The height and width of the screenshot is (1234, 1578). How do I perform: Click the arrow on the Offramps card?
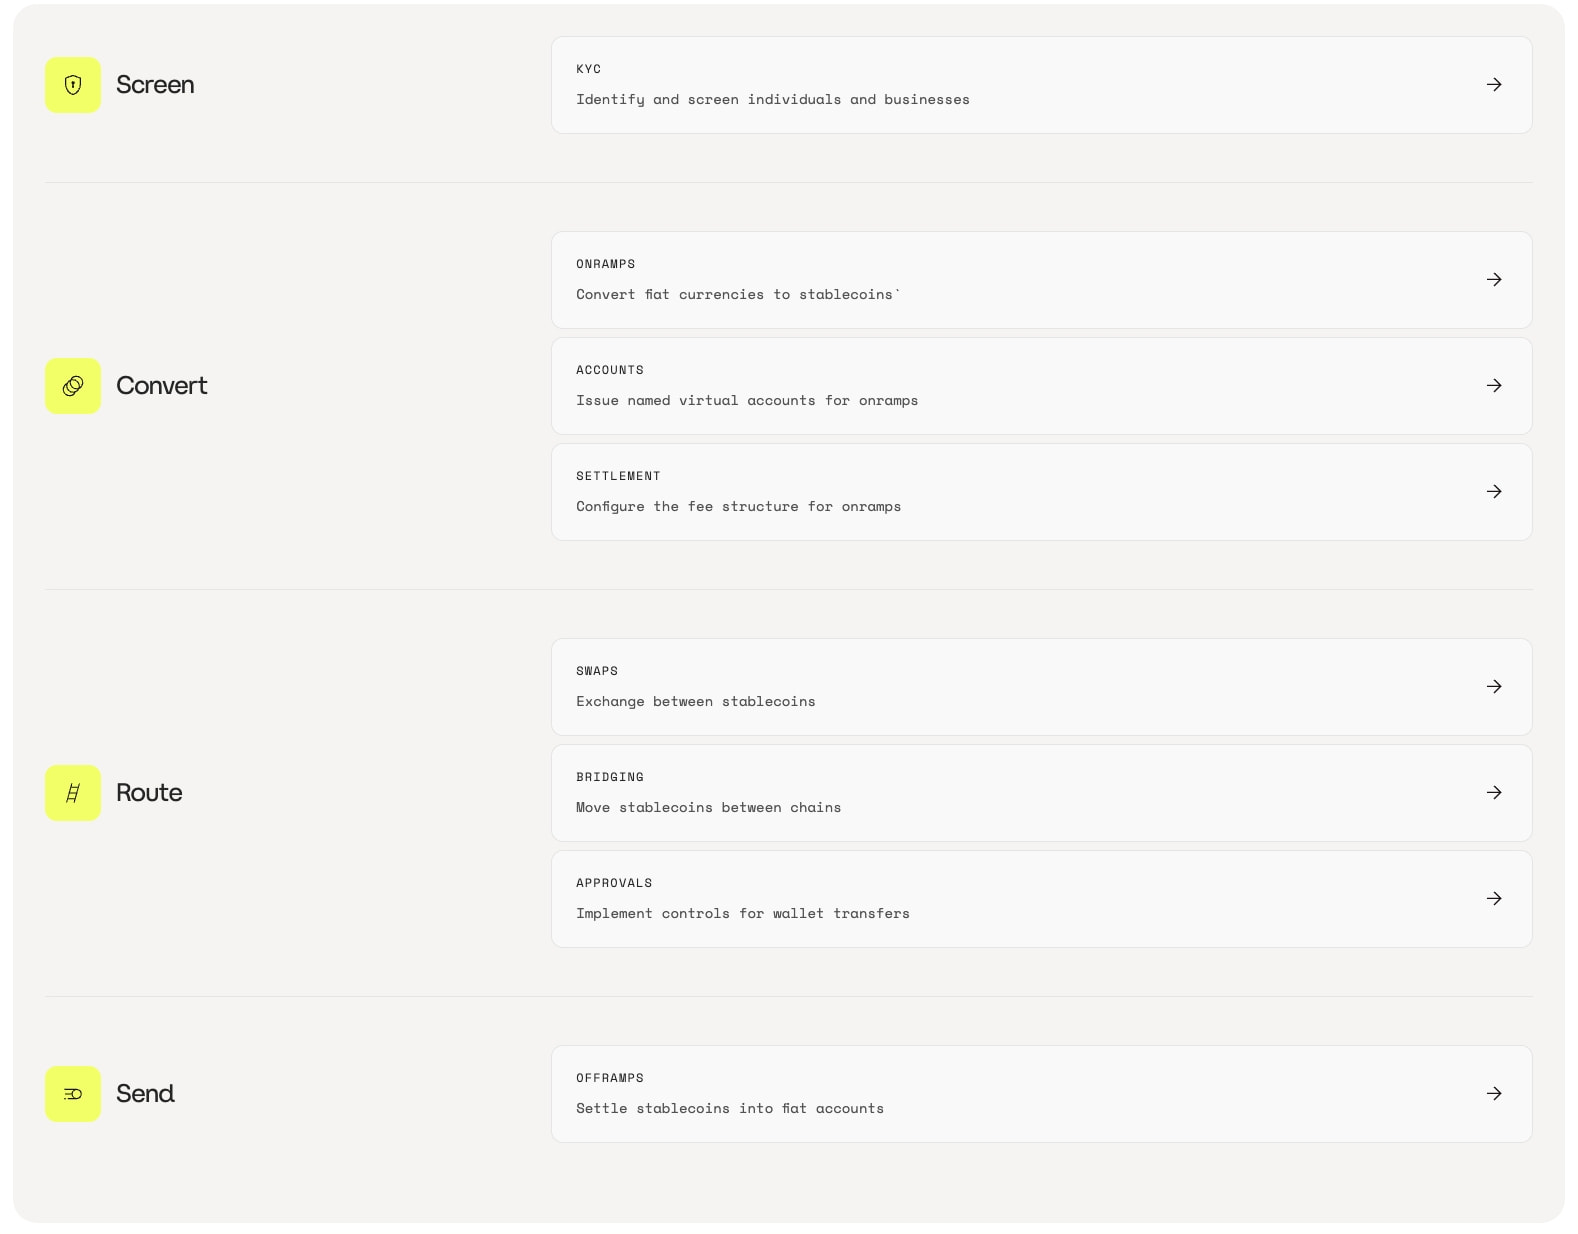pyautogui.click(x=1494, y=1094)
